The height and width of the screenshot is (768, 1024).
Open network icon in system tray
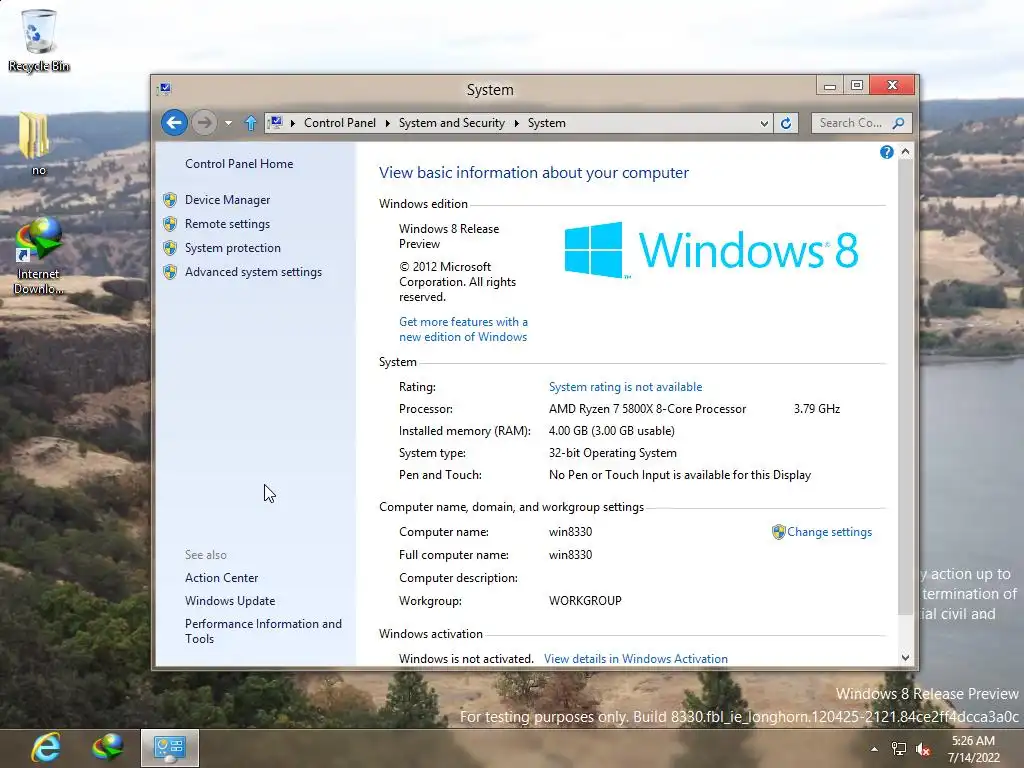899,749
